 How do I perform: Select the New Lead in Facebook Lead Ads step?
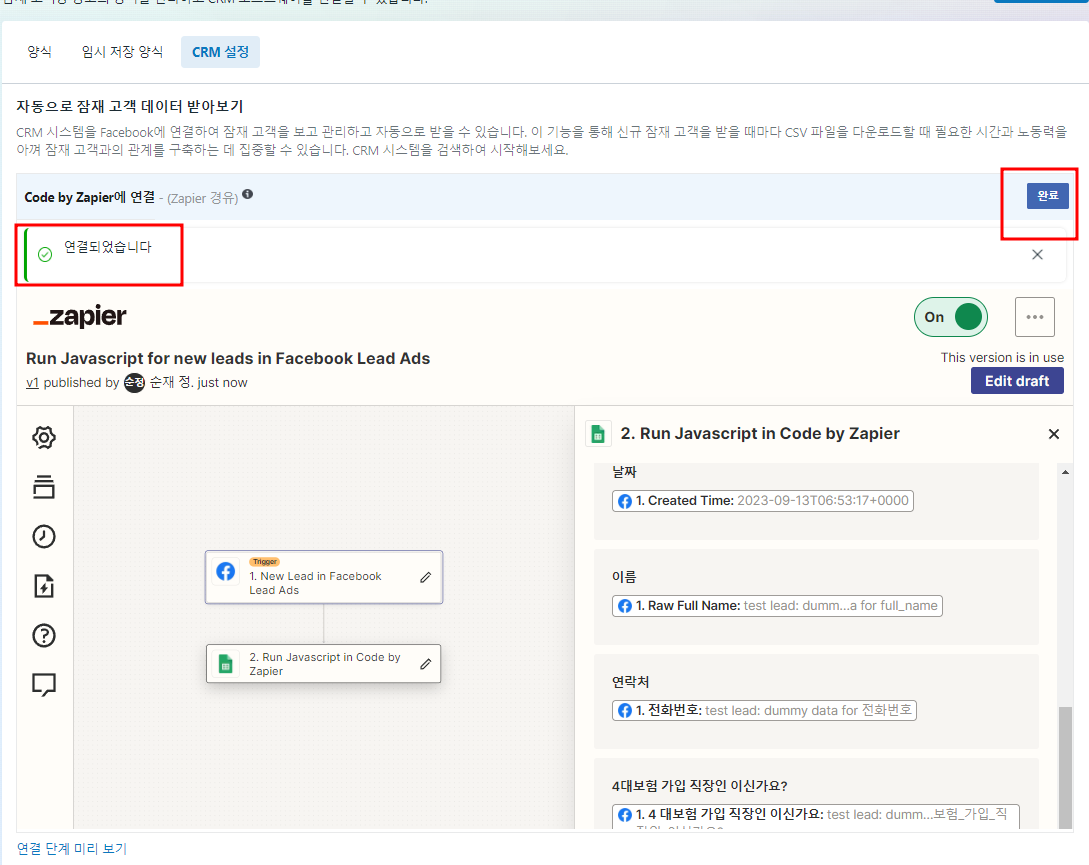(324, 577)
